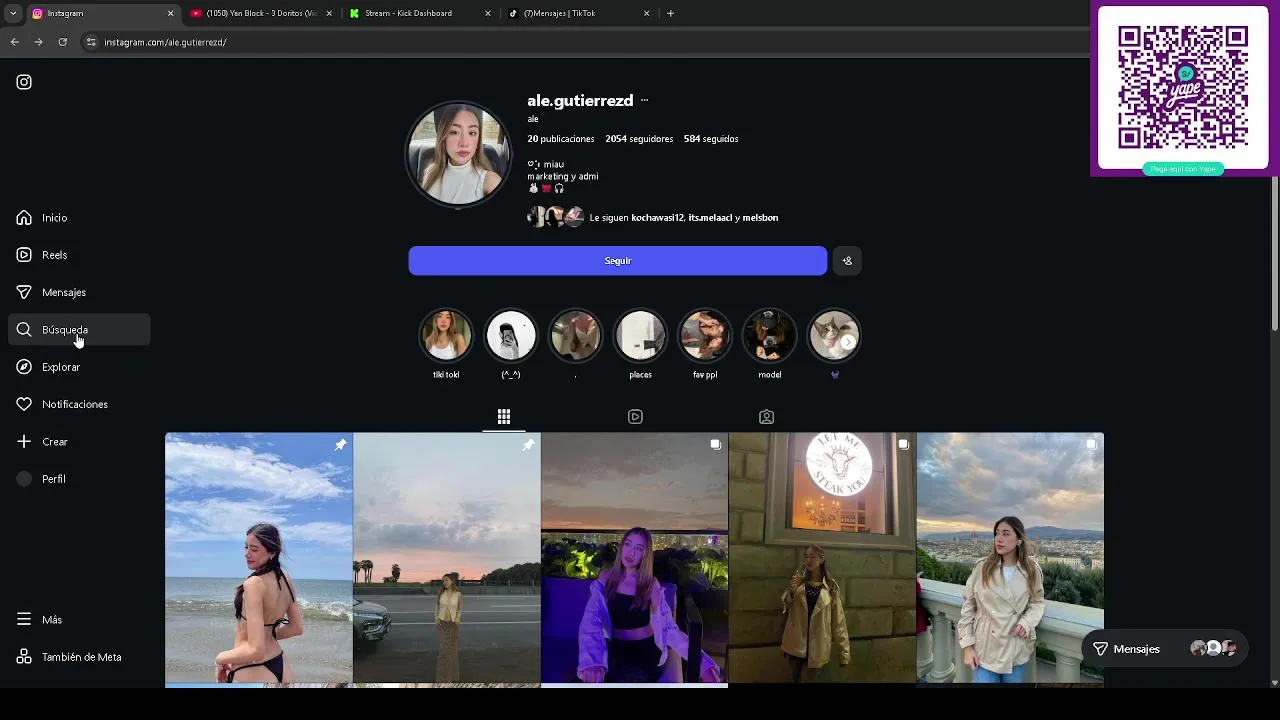The image size is (1280, 720).
Task: Open its.melaacl follower link
Action: (710, 217)
